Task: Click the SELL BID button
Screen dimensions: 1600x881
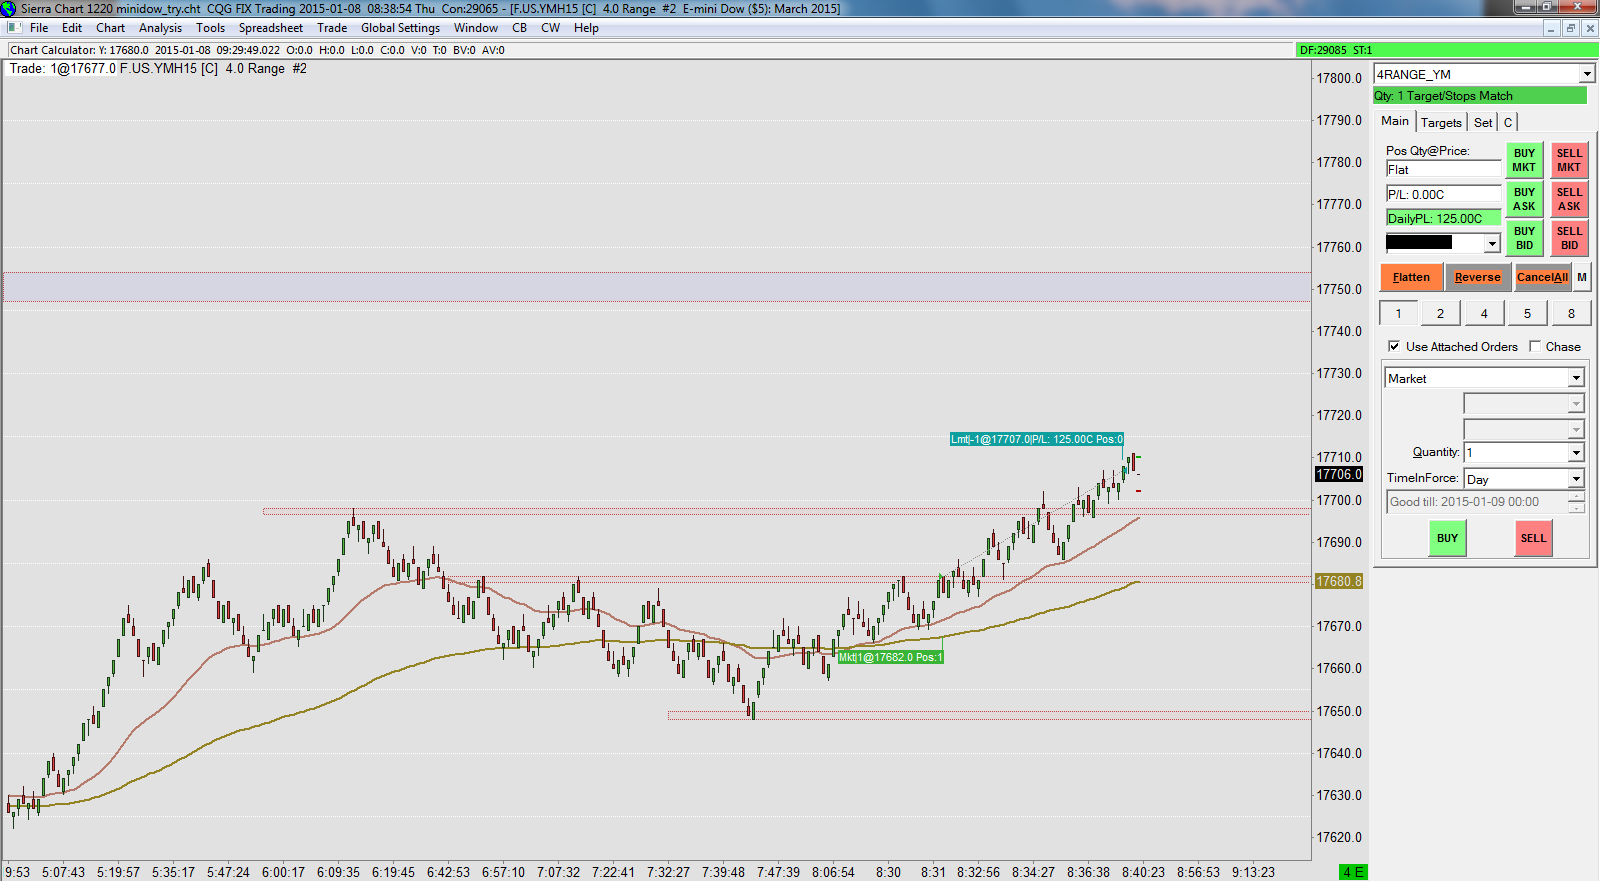Action: (x=1569, y=238)
